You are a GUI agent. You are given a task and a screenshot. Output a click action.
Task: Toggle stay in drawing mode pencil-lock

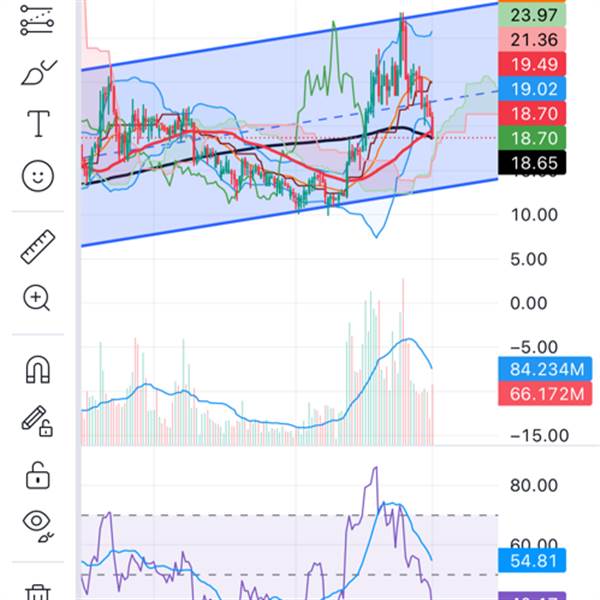[37, 421]
